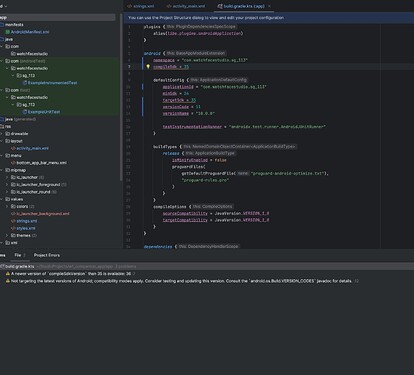Click the layout folder icon
Screen dimensions: 414x375
(x=8, y=141)
